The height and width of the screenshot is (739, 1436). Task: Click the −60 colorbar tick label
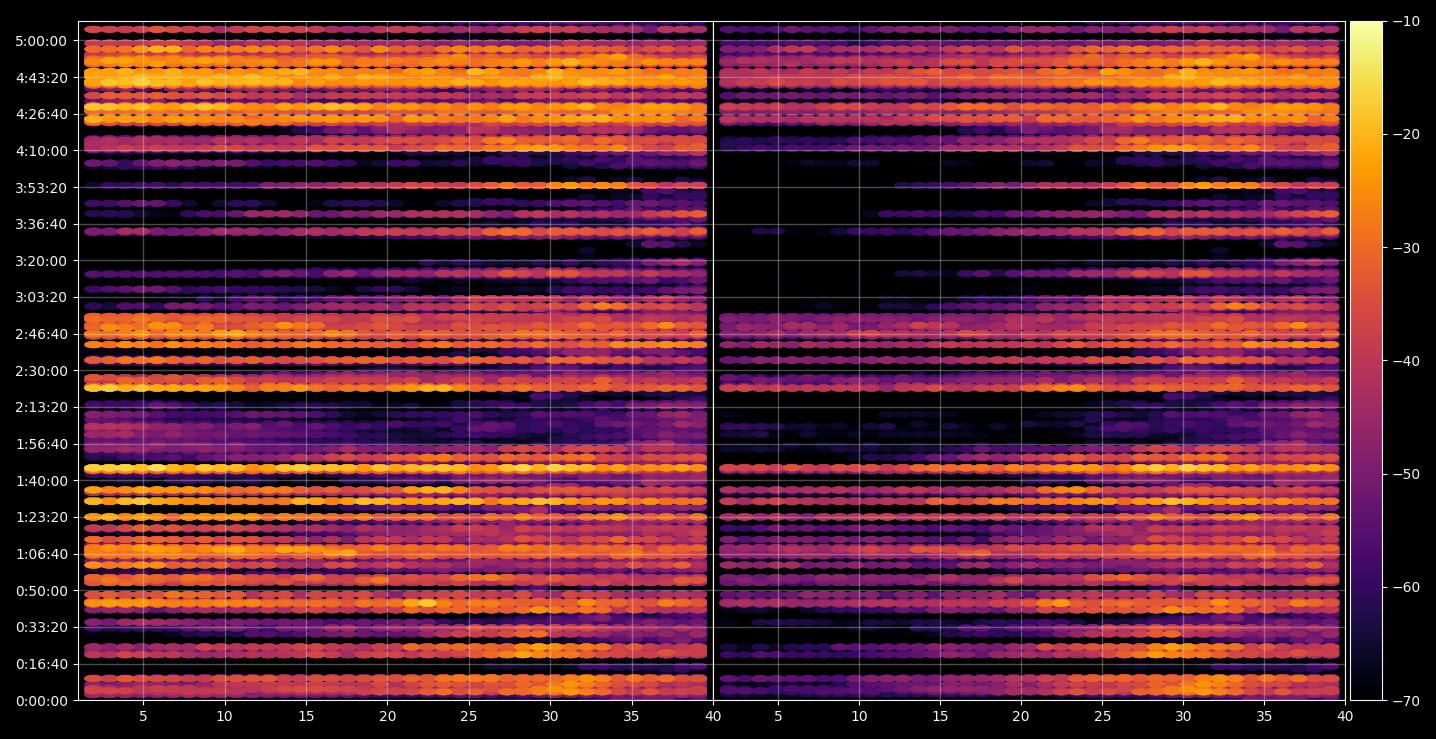1405,587
